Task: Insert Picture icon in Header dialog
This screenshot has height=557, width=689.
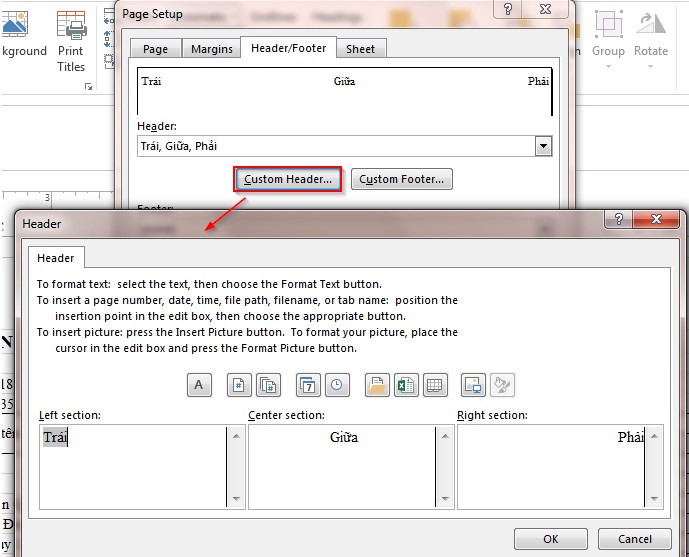Action: point(473,385)
